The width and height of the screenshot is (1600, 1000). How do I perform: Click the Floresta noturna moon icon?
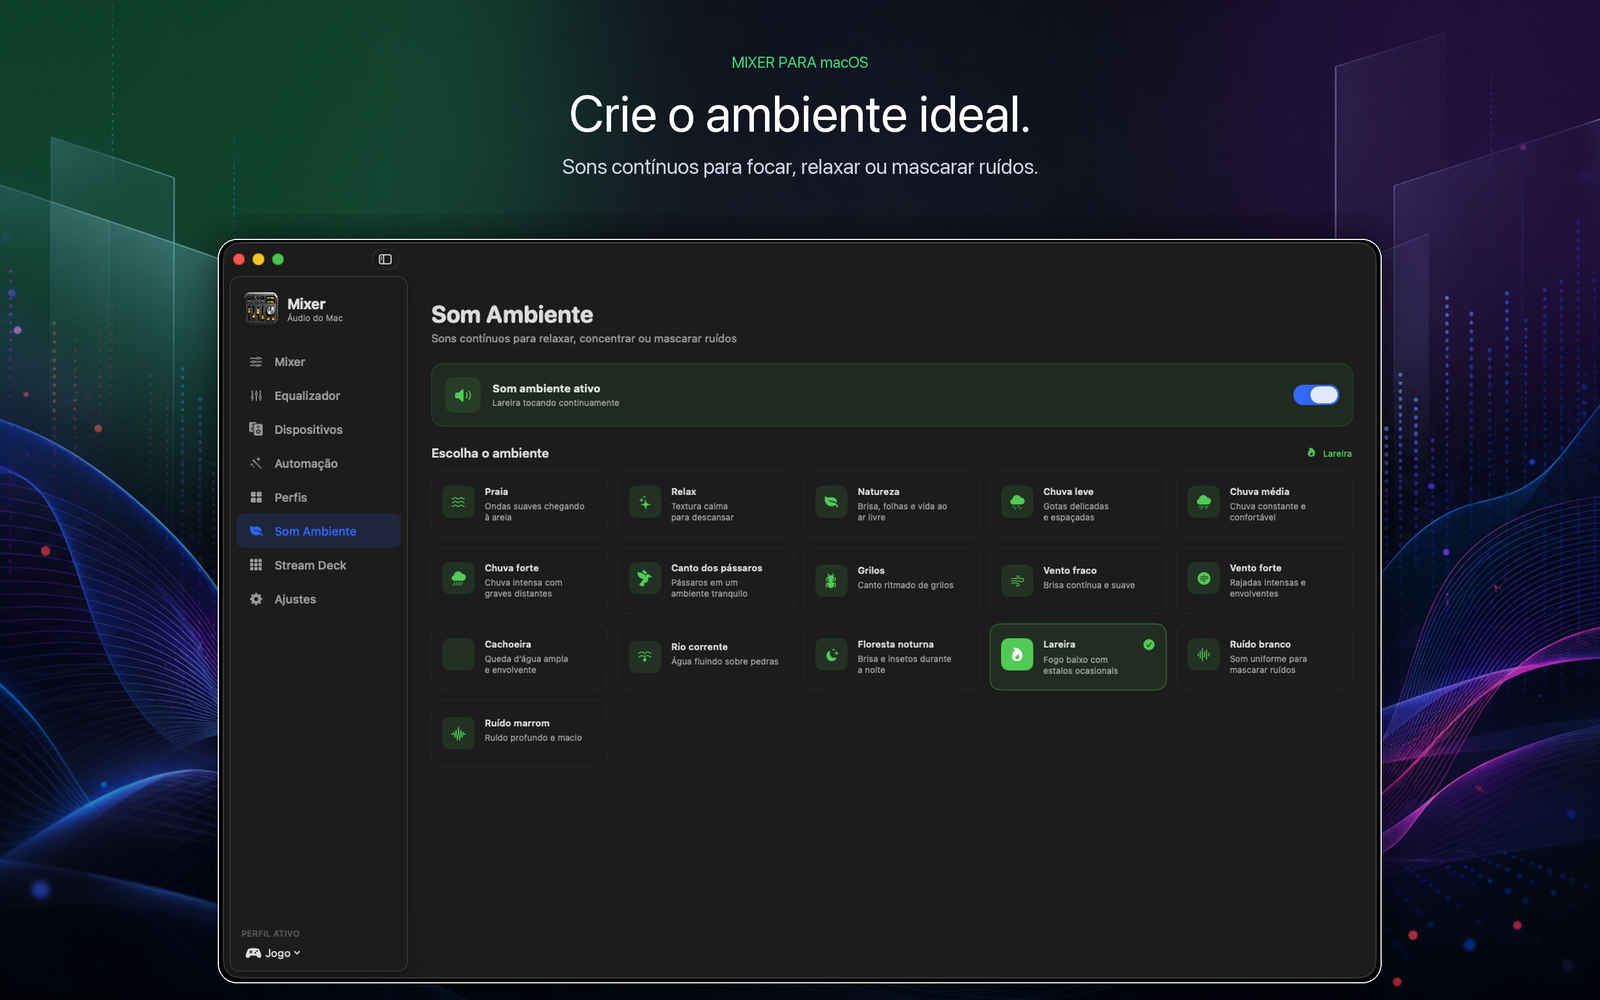tap(831, 655)
